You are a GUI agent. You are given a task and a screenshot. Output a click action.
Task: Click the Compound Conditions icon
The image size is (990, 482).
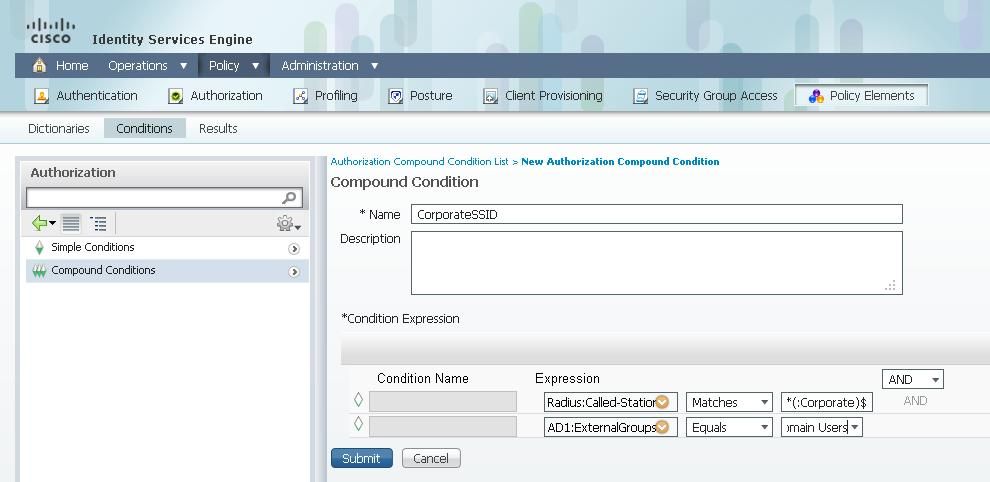(39, 271)
